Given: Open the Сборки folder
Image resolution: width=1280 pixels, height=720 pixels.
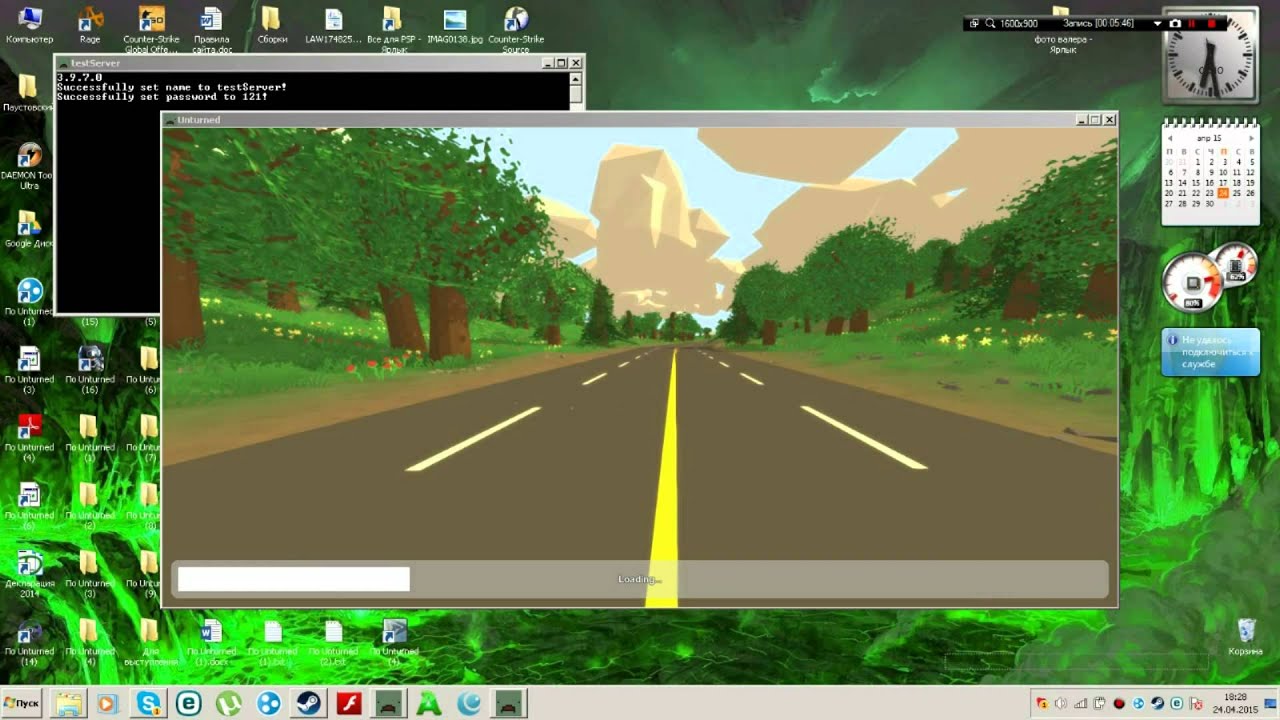Looking at the screenshot, I should 272,25.
